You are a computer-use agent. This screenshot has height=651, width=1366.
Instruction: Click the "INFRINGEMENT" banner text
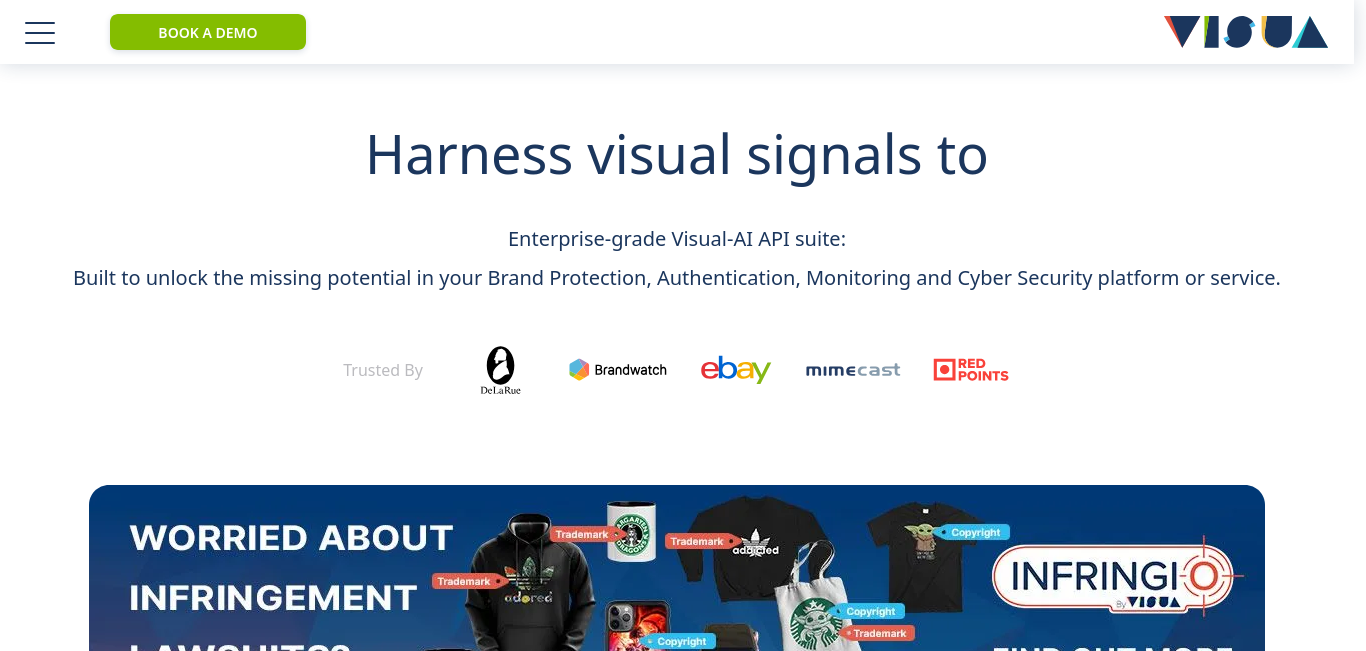(x=273, y=598)
